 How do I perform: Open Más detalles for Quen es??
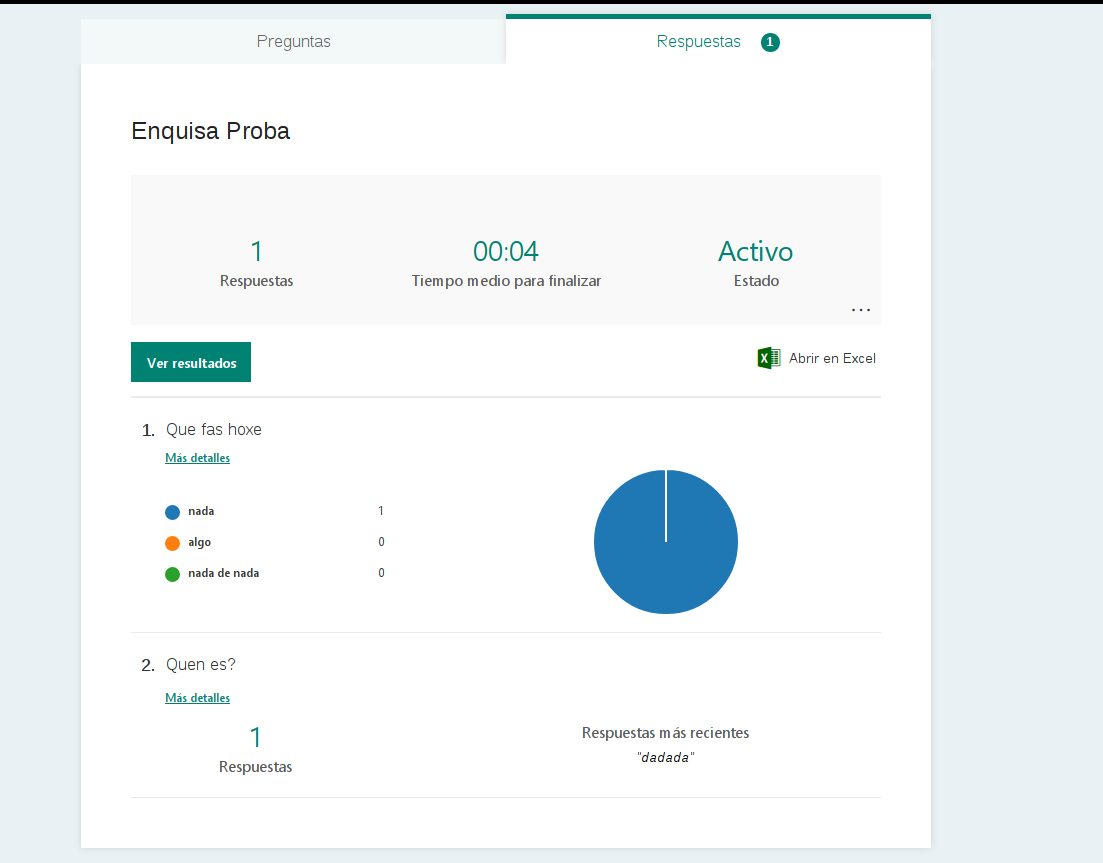click(x=197, y=698)
